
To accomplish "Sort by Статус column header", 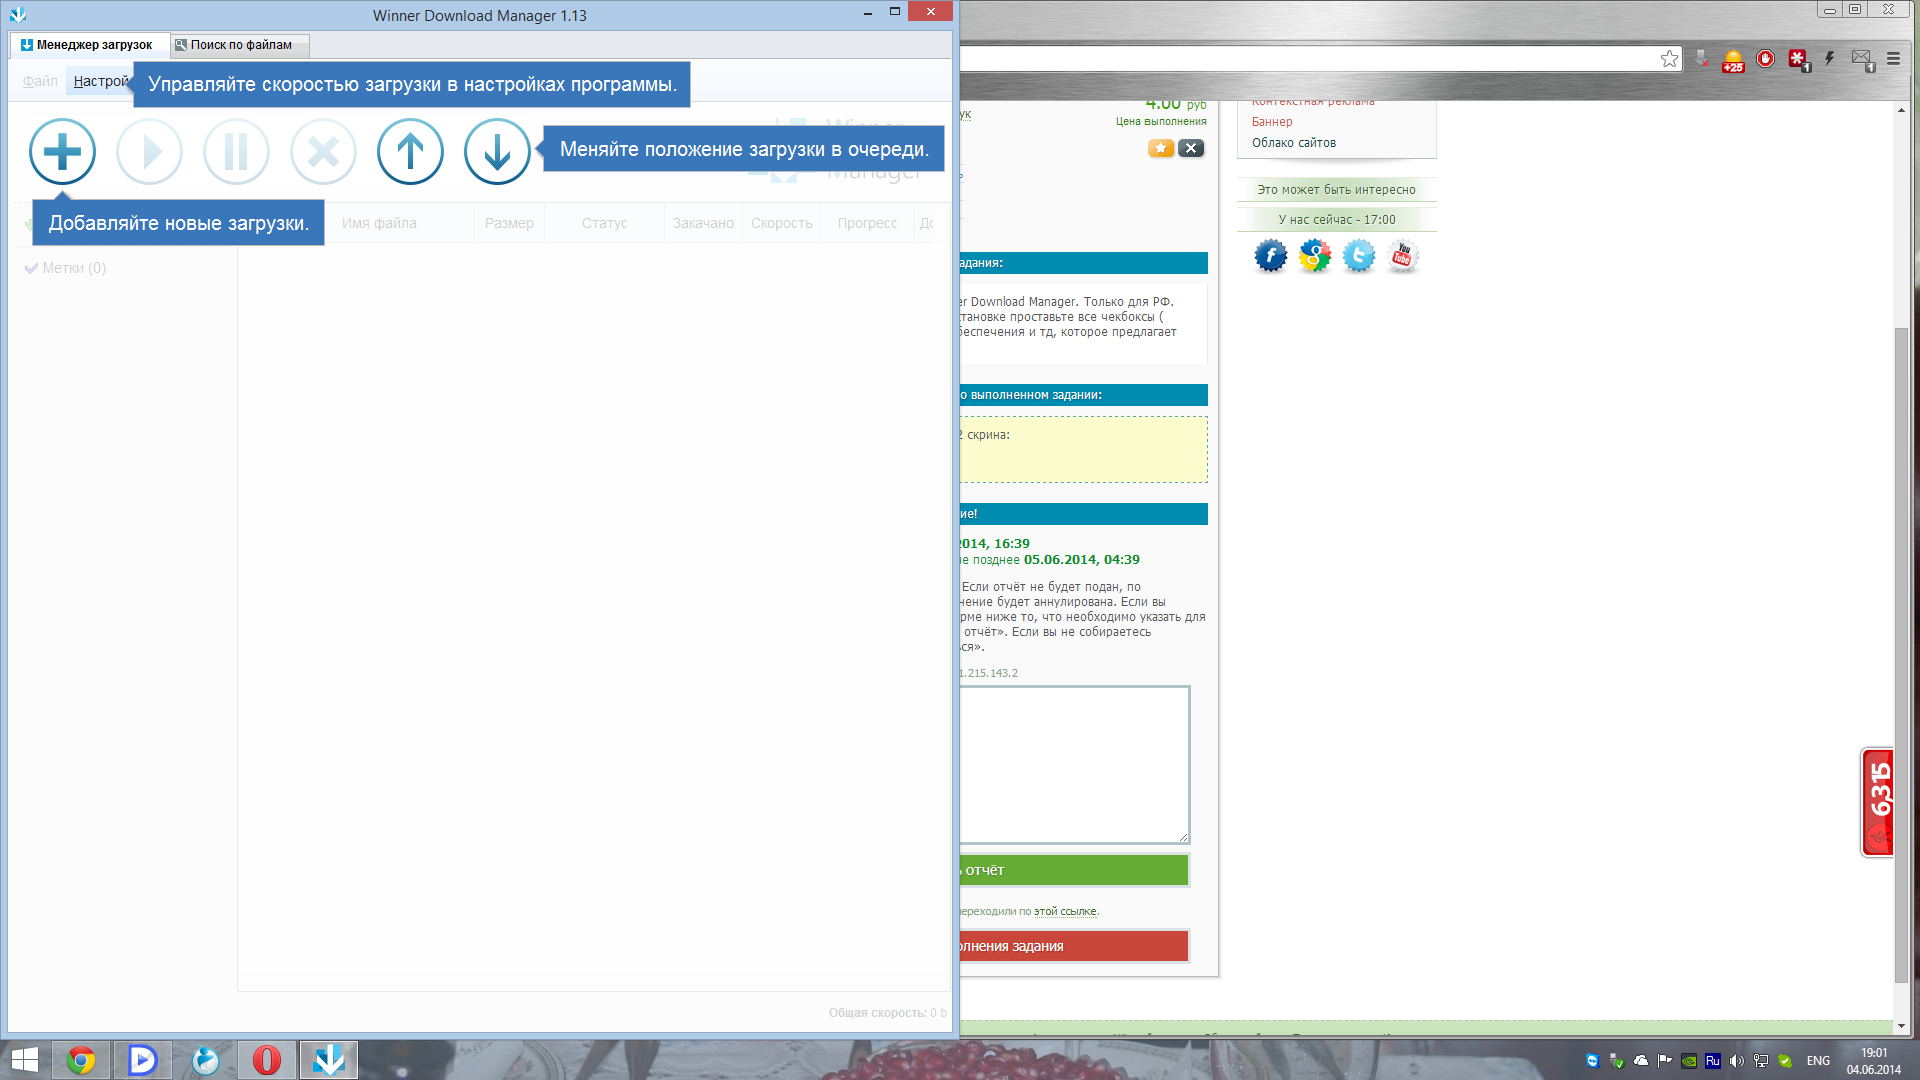I will (604, 223).
